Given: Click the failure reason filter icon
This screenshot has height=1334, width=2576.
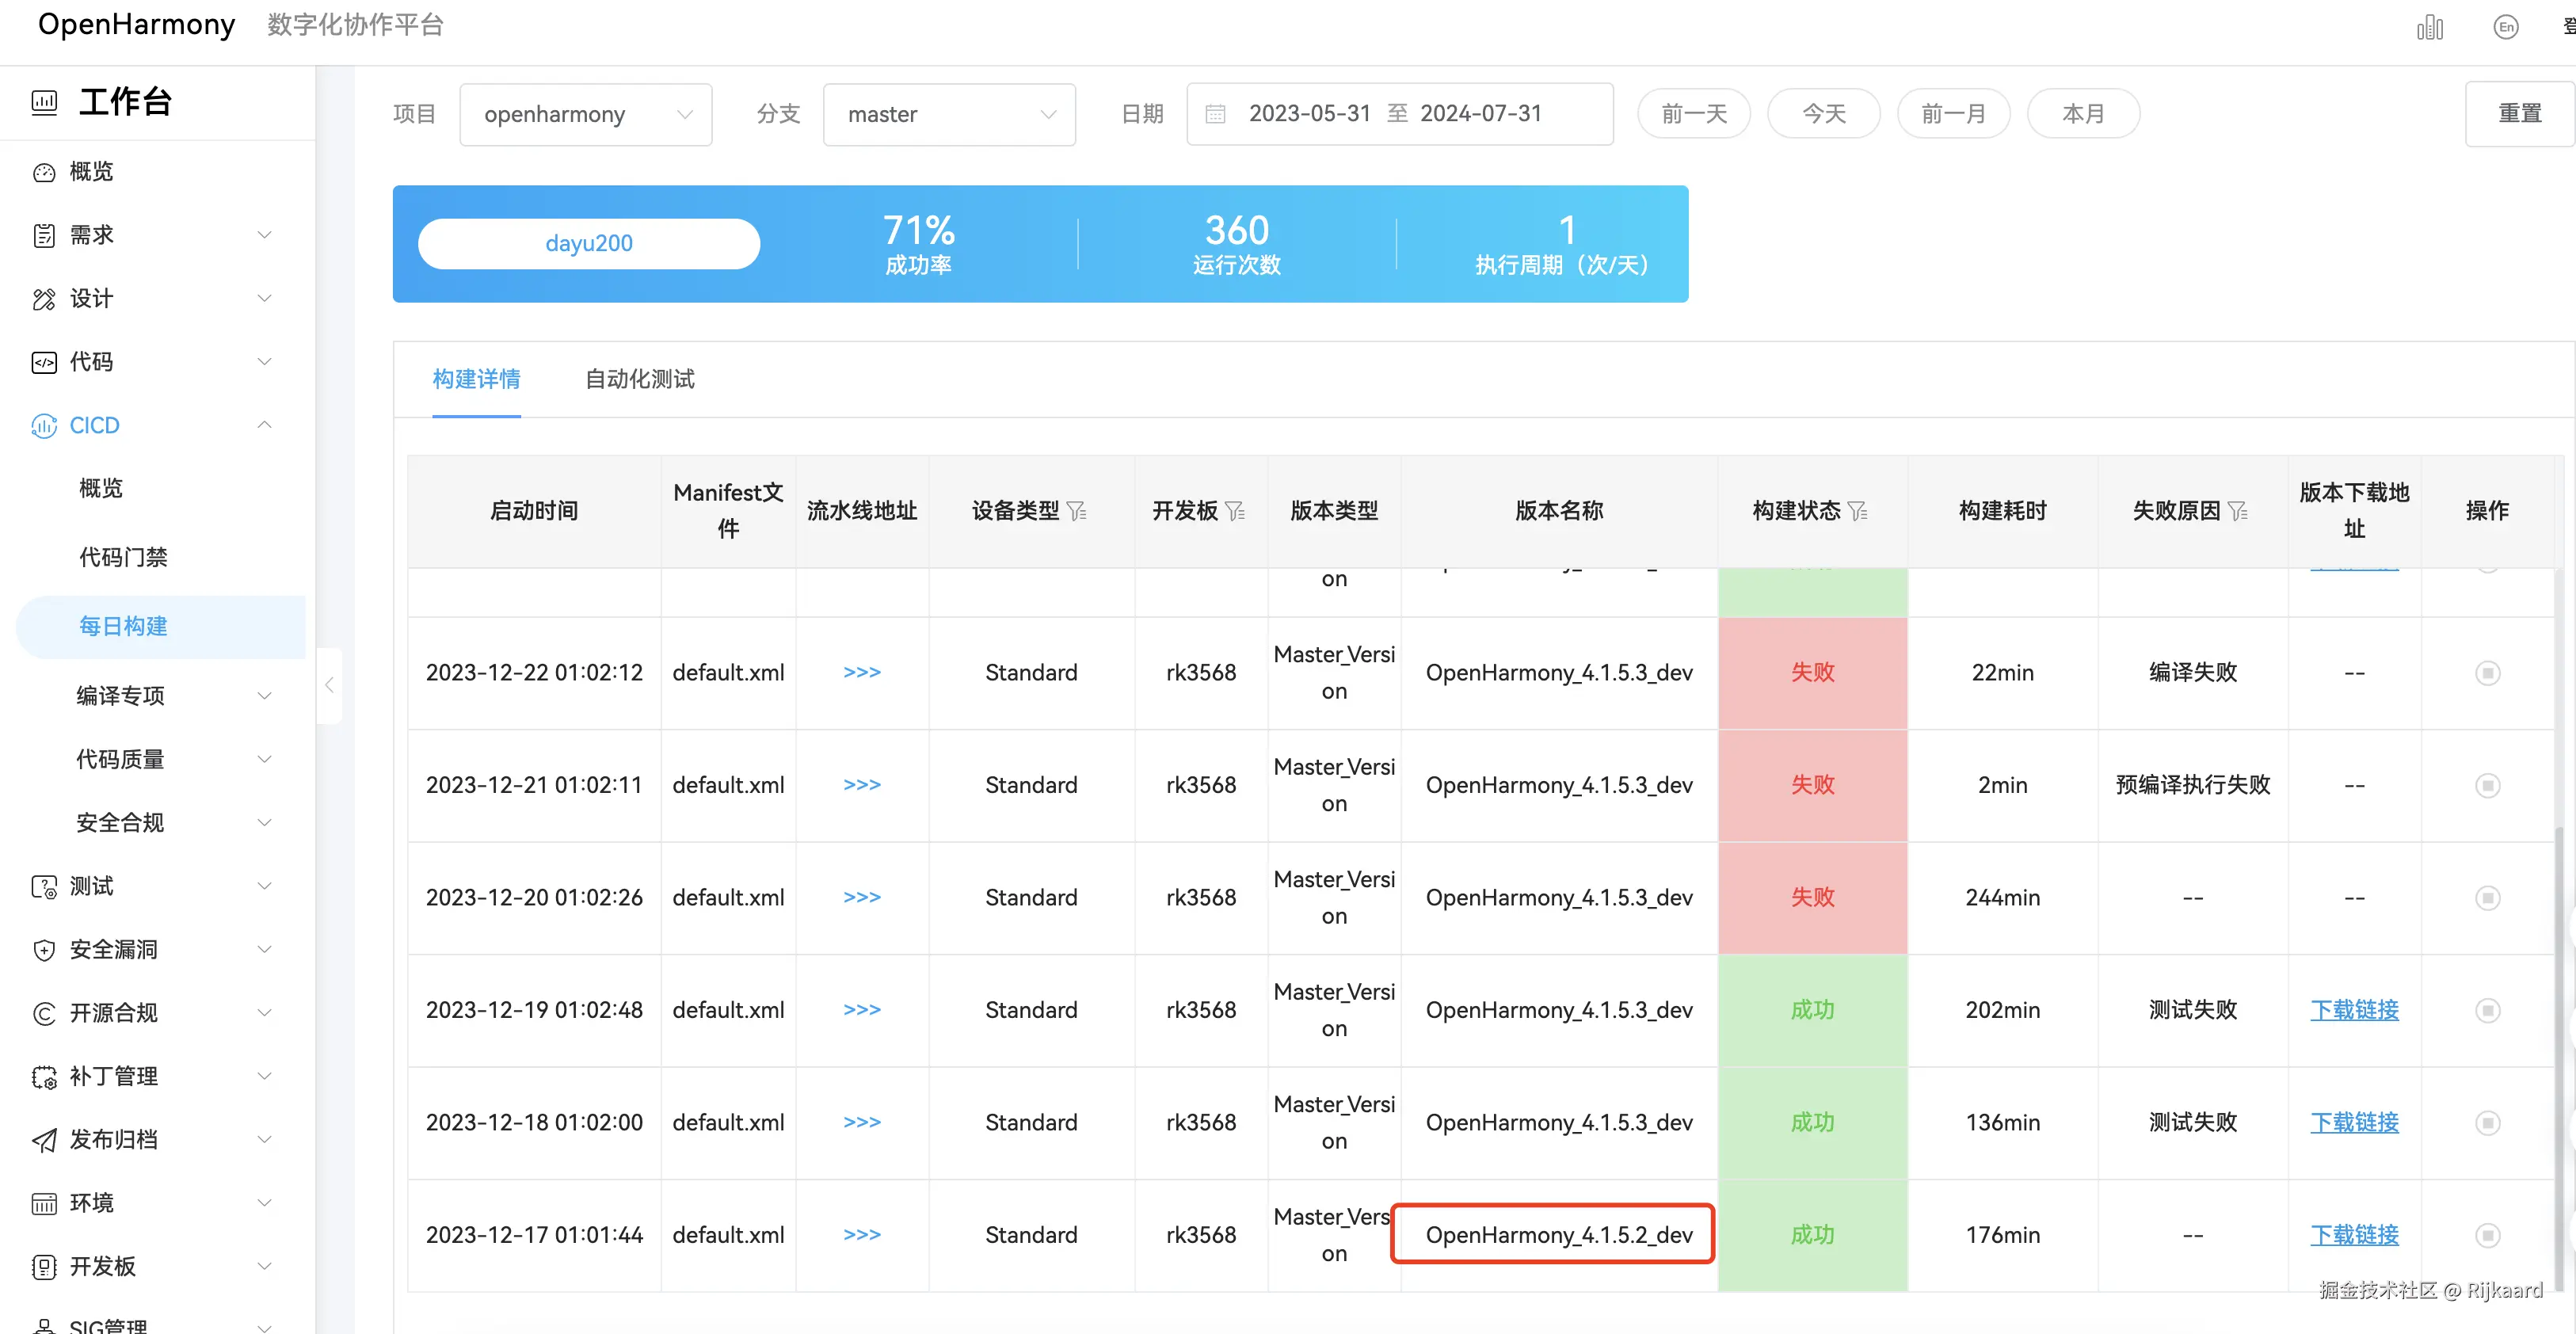Looking at the screenshot, I should (x=2238, y=511).
